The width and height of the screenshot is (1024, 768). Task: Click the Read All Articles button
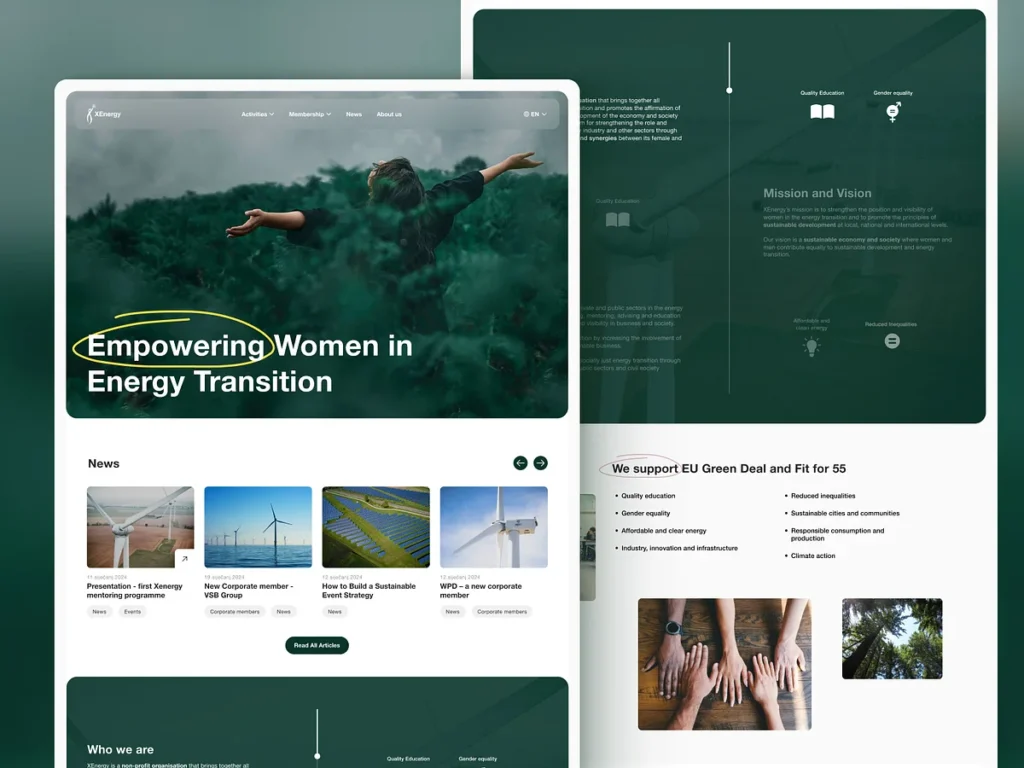pos(316,645)
